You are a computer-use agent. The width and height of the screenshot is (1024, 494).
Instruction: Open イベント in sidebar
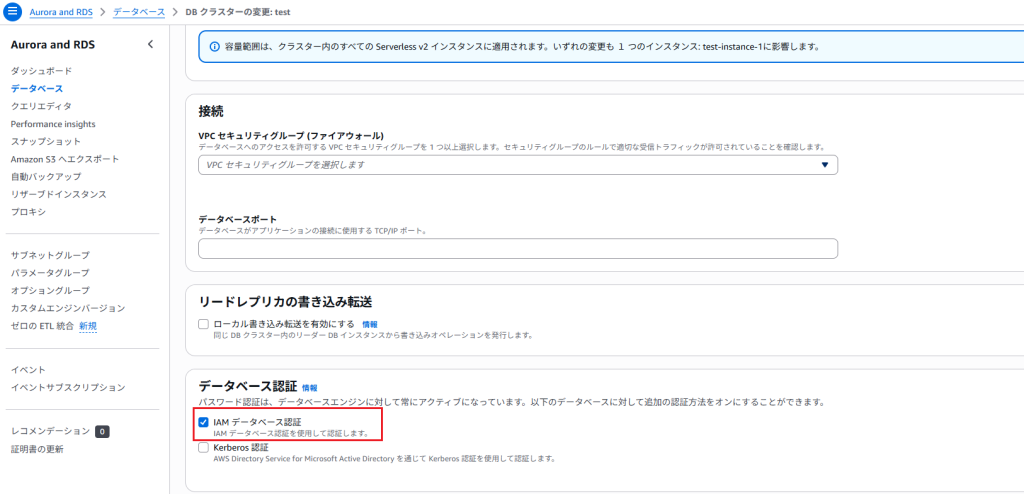tap(28, 370)
